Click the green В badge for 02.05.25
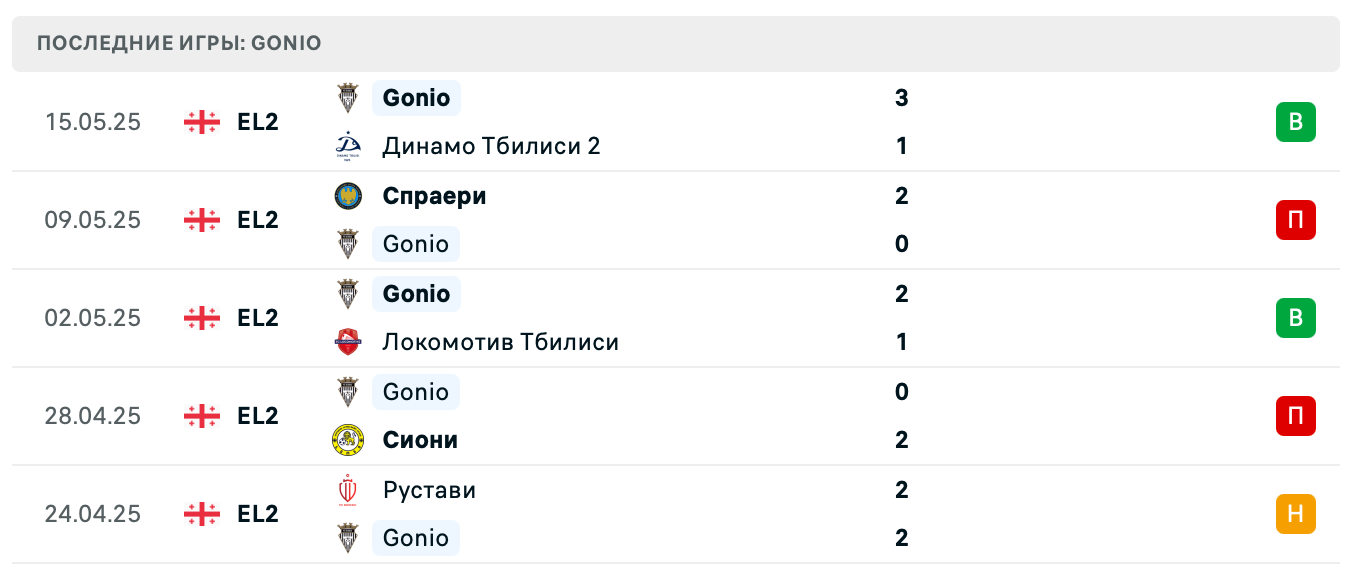The width and height of the screenshot is (1354, 576). point(1295,318)
